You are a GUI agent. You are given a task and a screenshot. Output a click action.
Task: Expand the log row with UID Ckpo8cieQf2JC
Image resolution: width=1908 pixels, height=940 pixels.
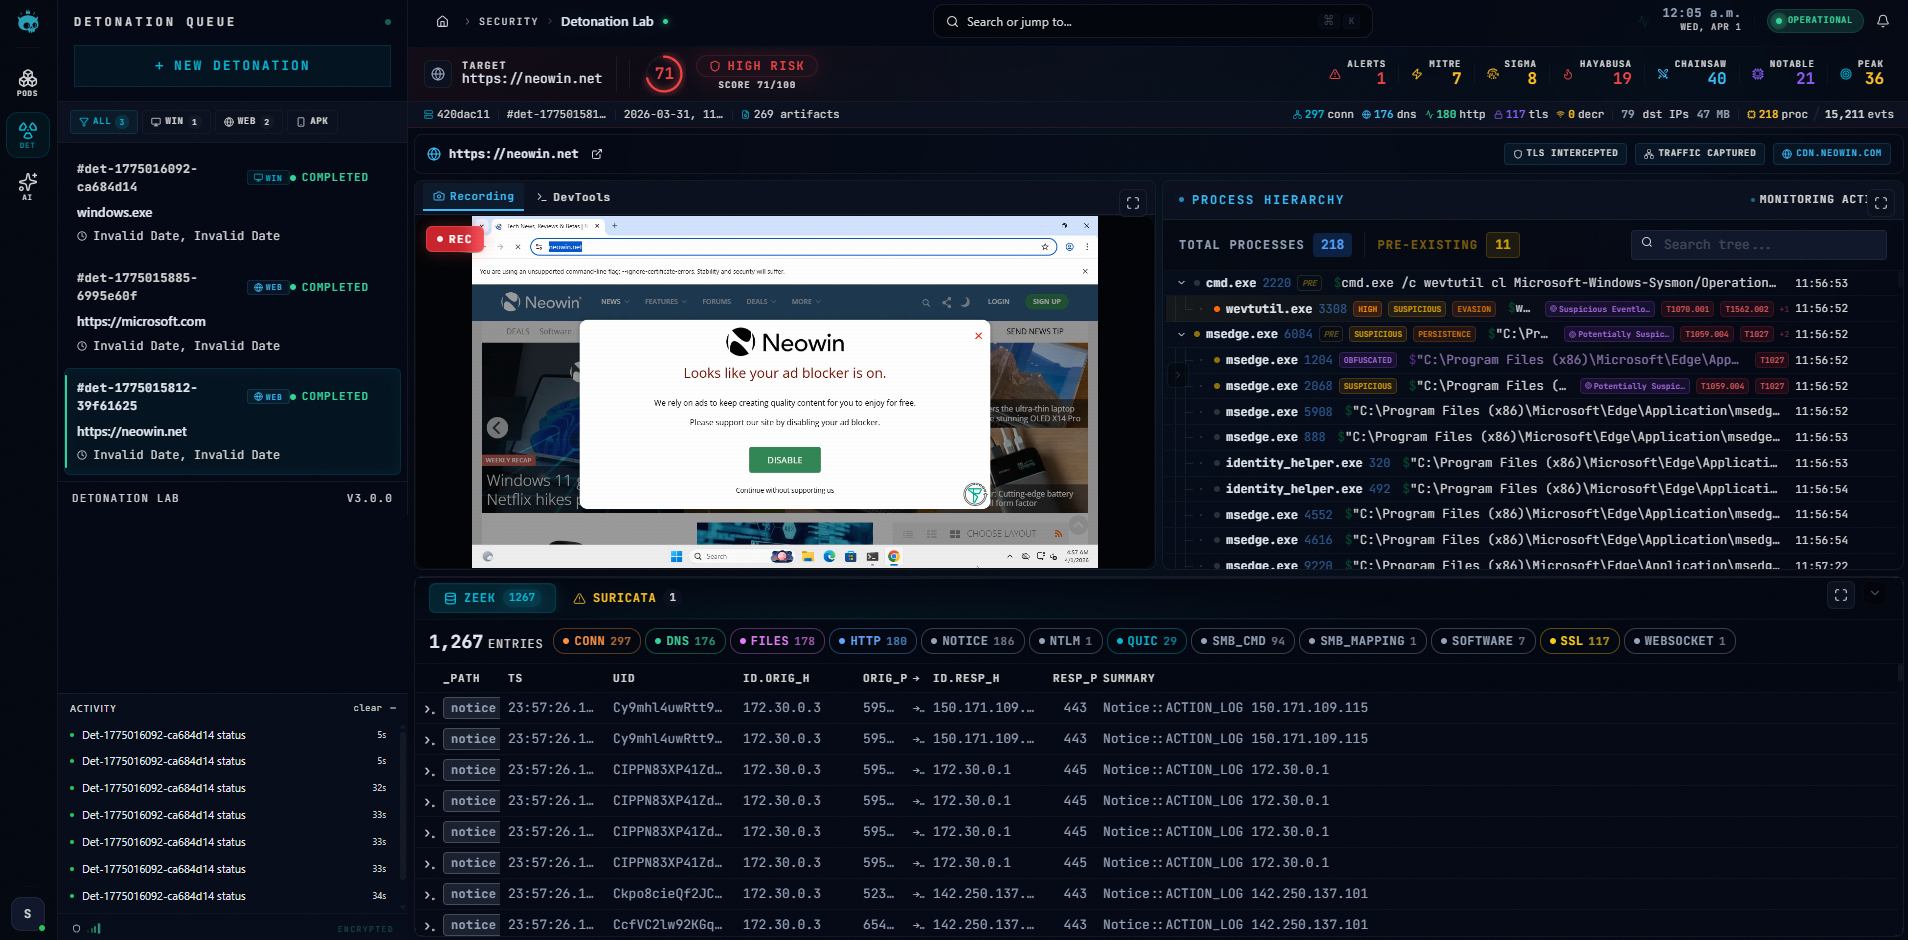pos(429,894)
